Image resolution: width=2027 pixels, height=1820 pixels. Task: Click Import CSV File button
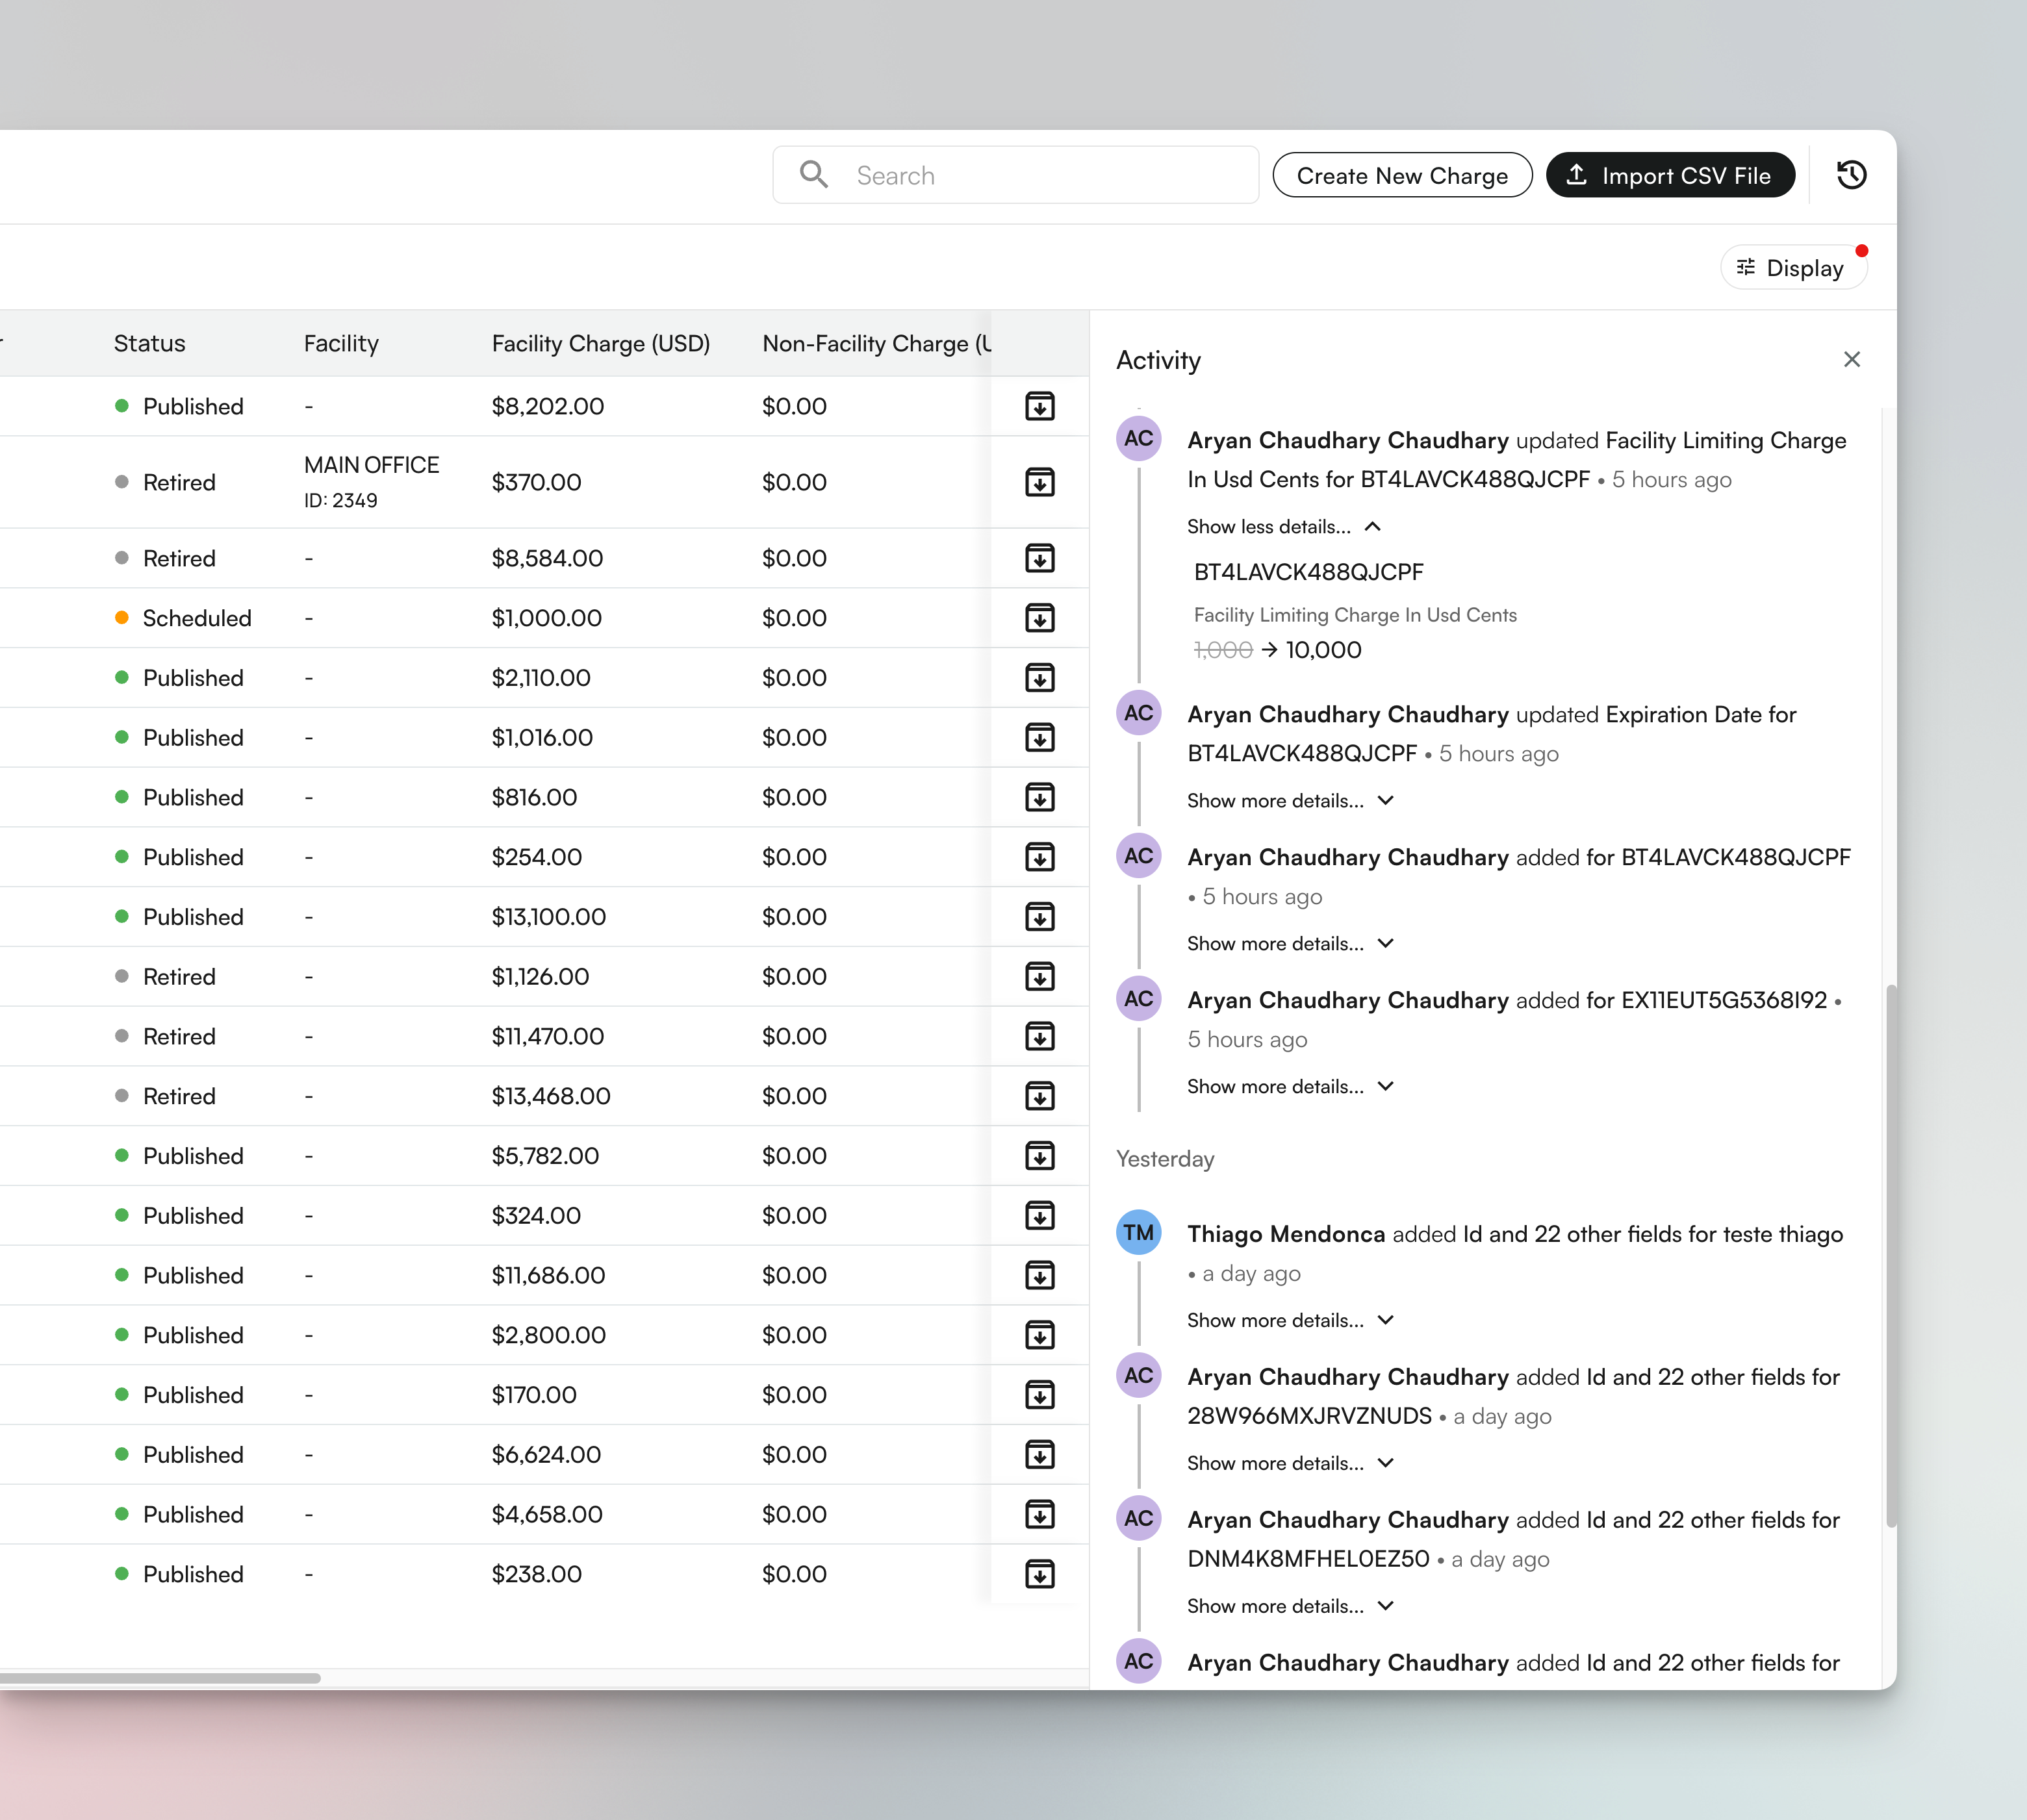click(x=1669, y=176)
